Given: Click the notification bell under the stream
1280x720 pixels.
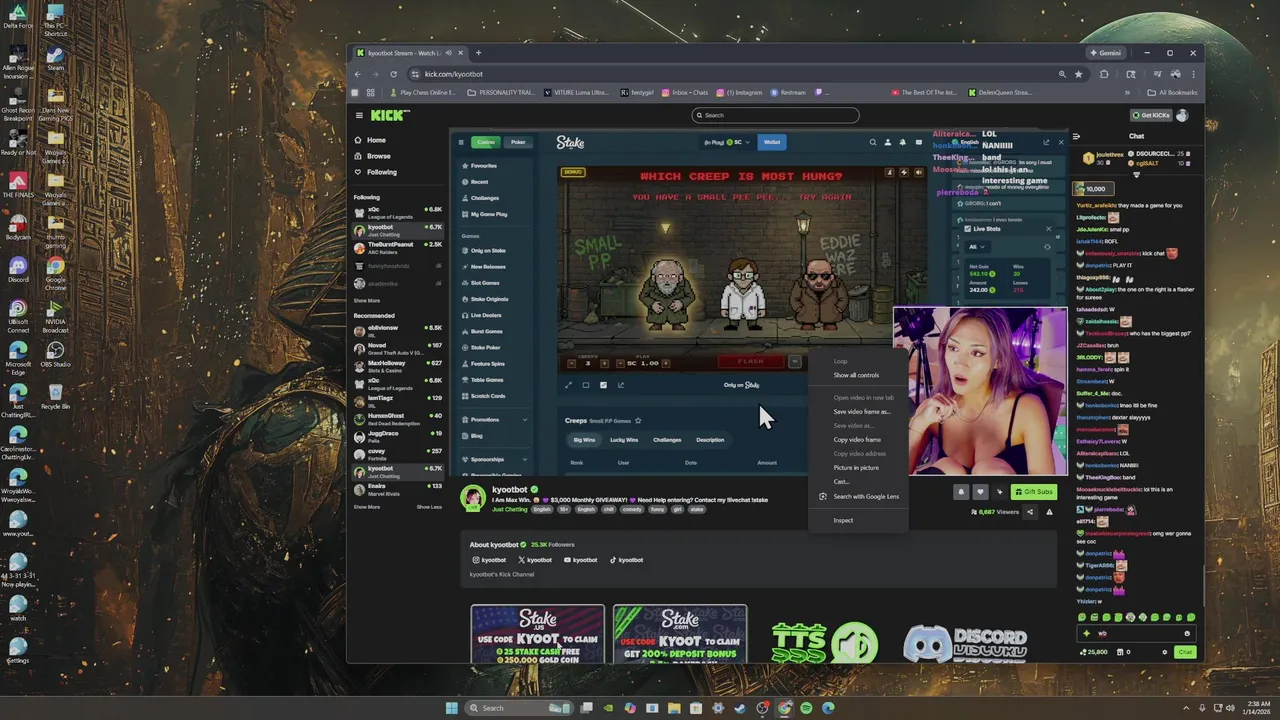Looking at the screenshot, I should coord(961,491).
